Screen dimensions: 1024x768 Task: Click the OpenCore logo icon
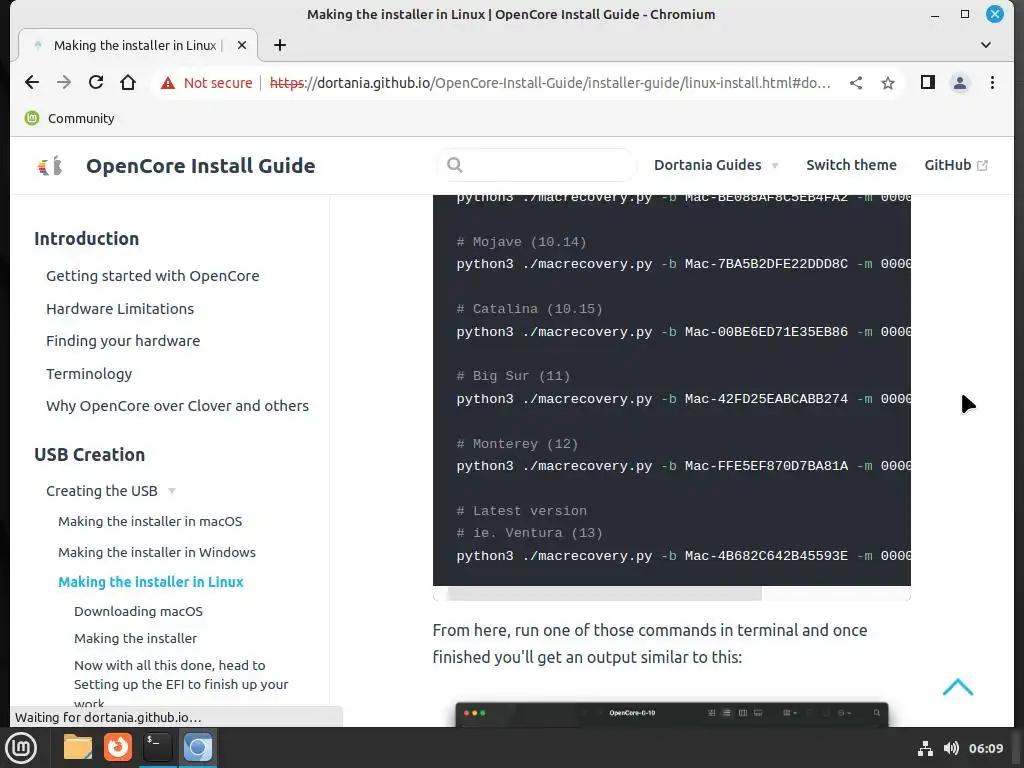(50, 166)
